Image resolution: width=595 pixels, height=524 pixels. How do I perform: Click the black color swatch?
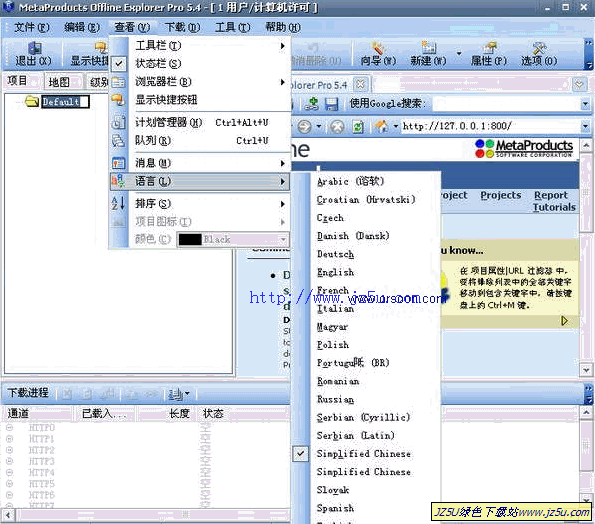click(x=190, y=239)
